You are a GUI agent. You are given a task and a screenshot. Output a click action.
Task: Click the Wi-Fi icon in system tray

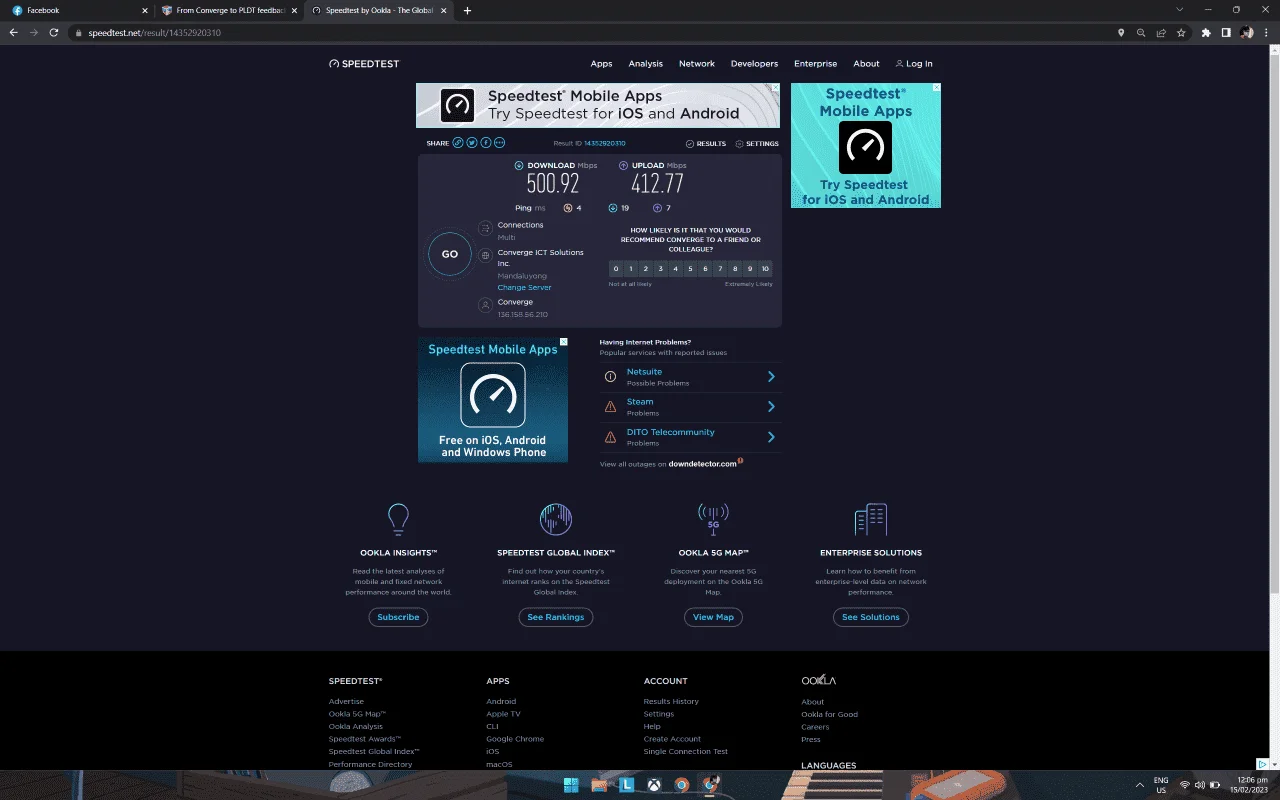1185,785
